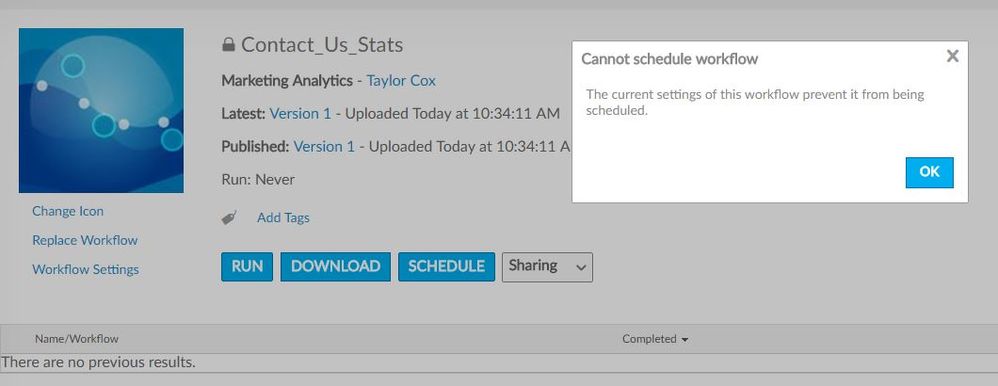Select the Change Icon link
The image size is (998, 386).
tap(67, 211)
